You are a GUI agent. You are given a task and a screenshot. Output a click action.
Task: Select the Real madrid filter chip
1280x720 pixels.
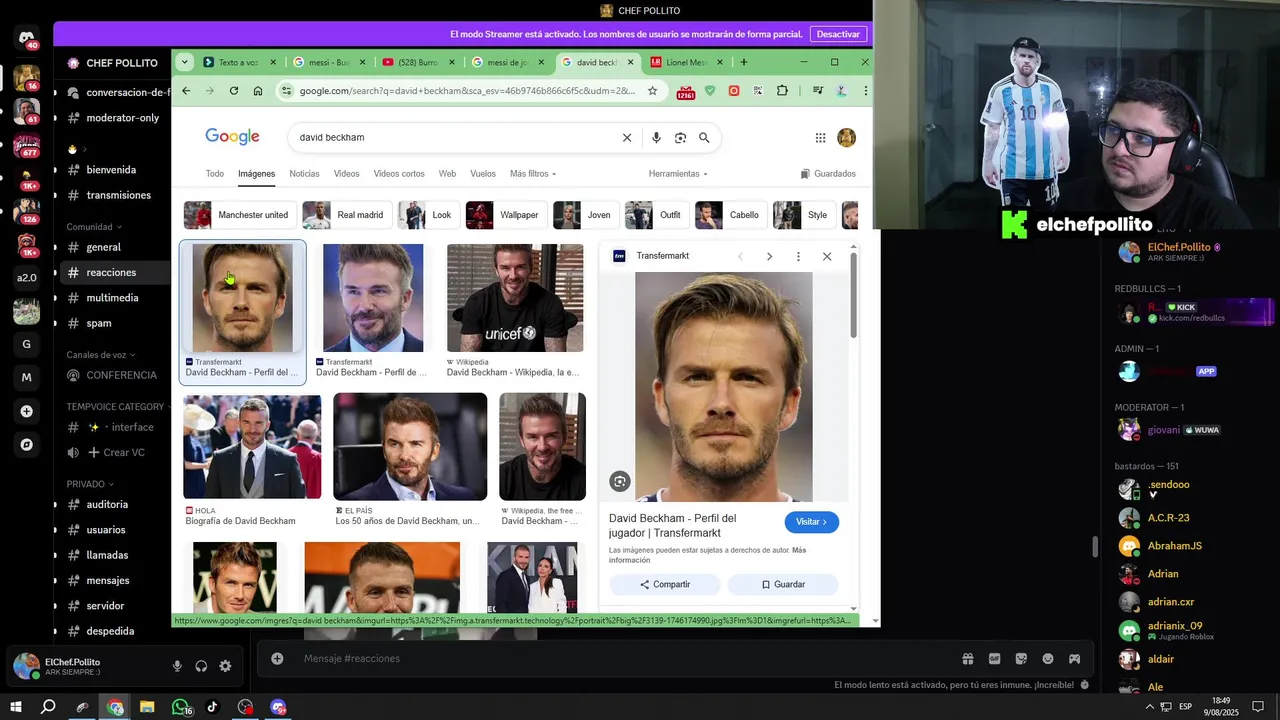(x=347, y=215)
